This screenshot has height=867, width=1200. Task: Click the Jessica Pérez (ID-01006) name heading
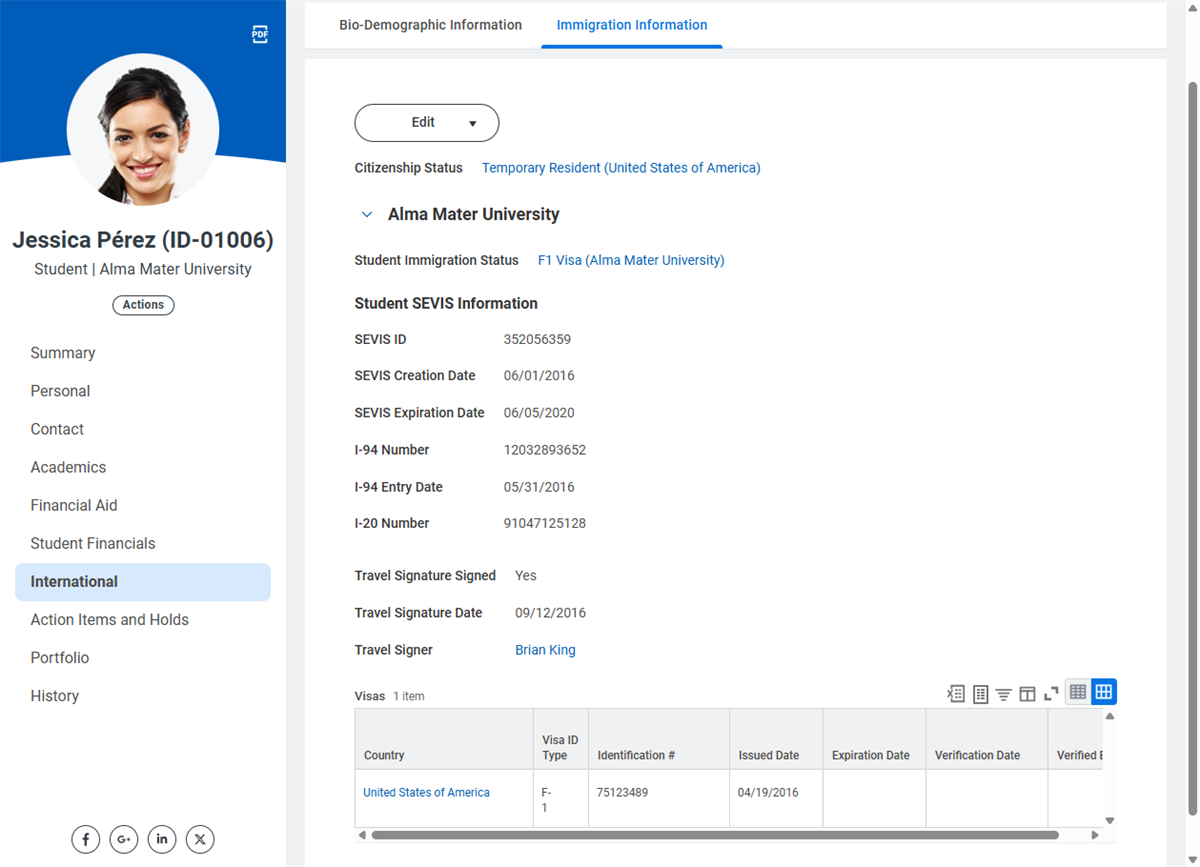point(143,240)
